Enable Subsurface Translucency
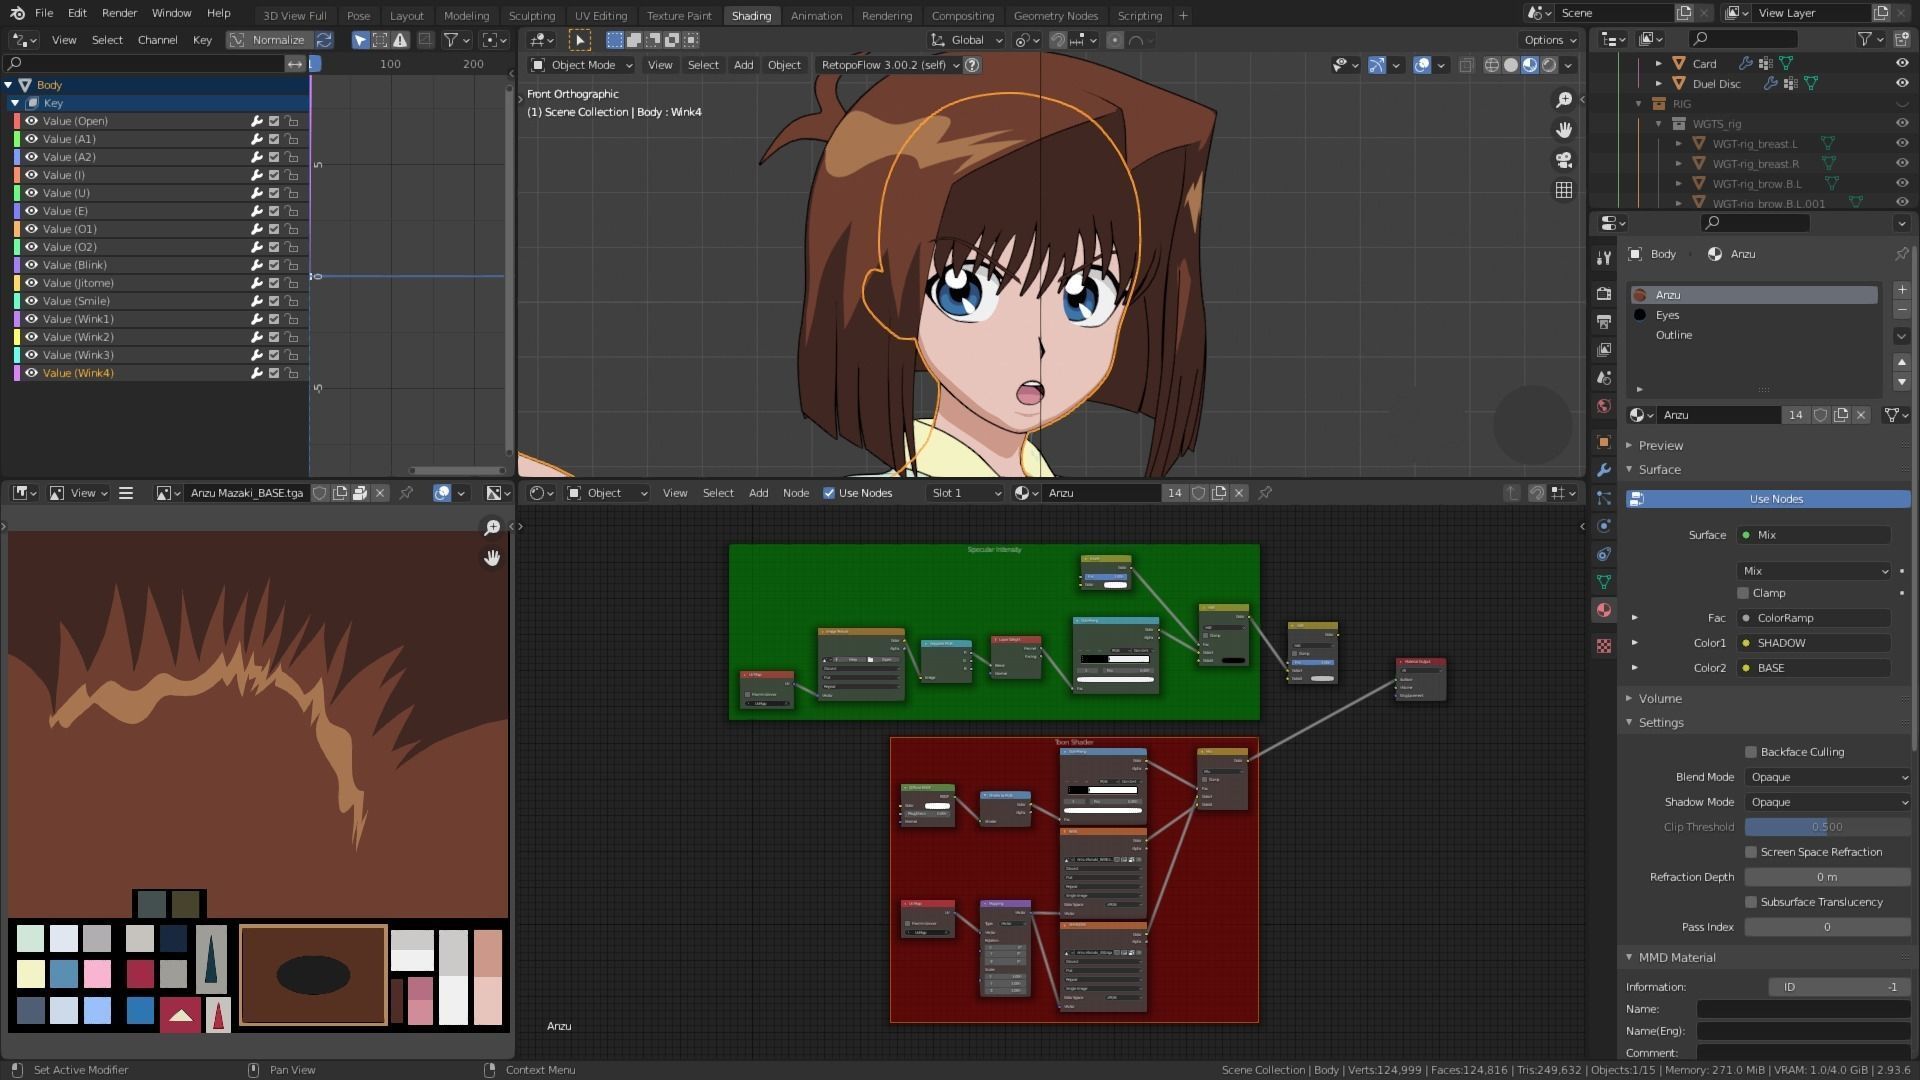 tap(1751, 902)
